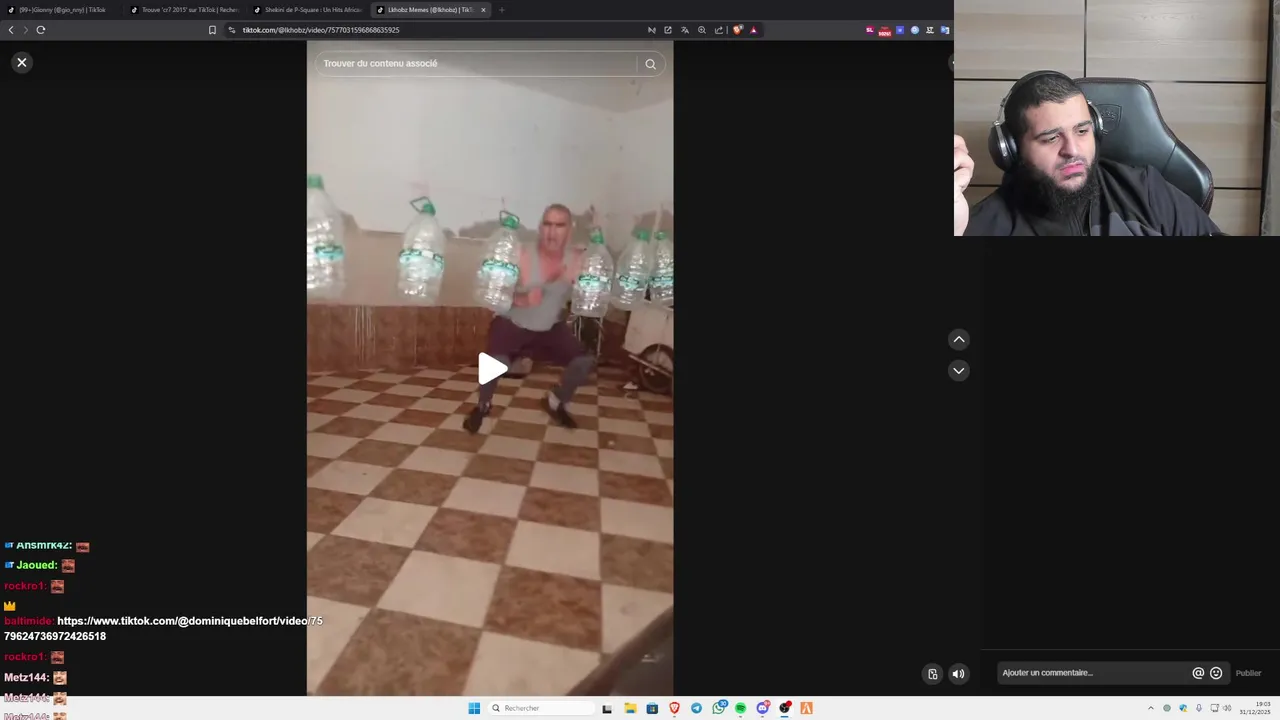The width and height of the screenshot is (1280, 720).
Task: Open Microsoft Store from the taskbar
Action: click(x=652, y=708)
